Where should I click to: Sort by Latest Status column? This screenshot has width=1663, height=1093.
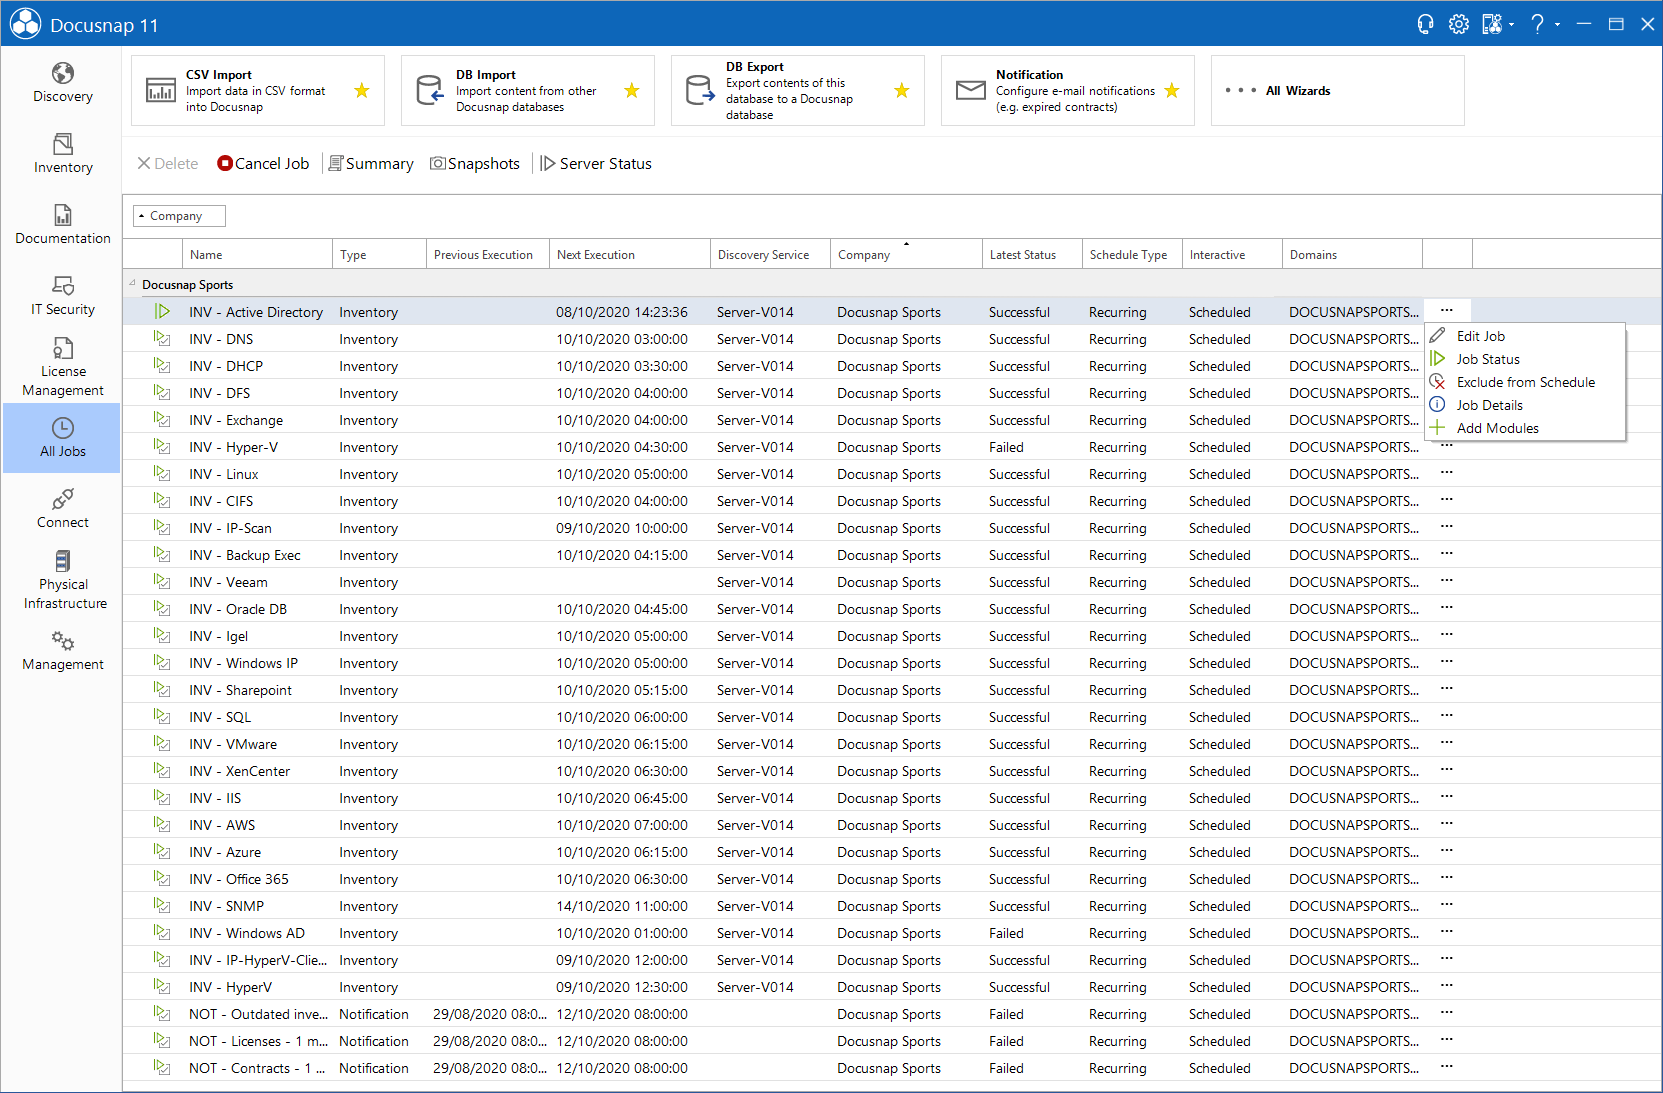pyautogui.click(x=1032, y=255)
